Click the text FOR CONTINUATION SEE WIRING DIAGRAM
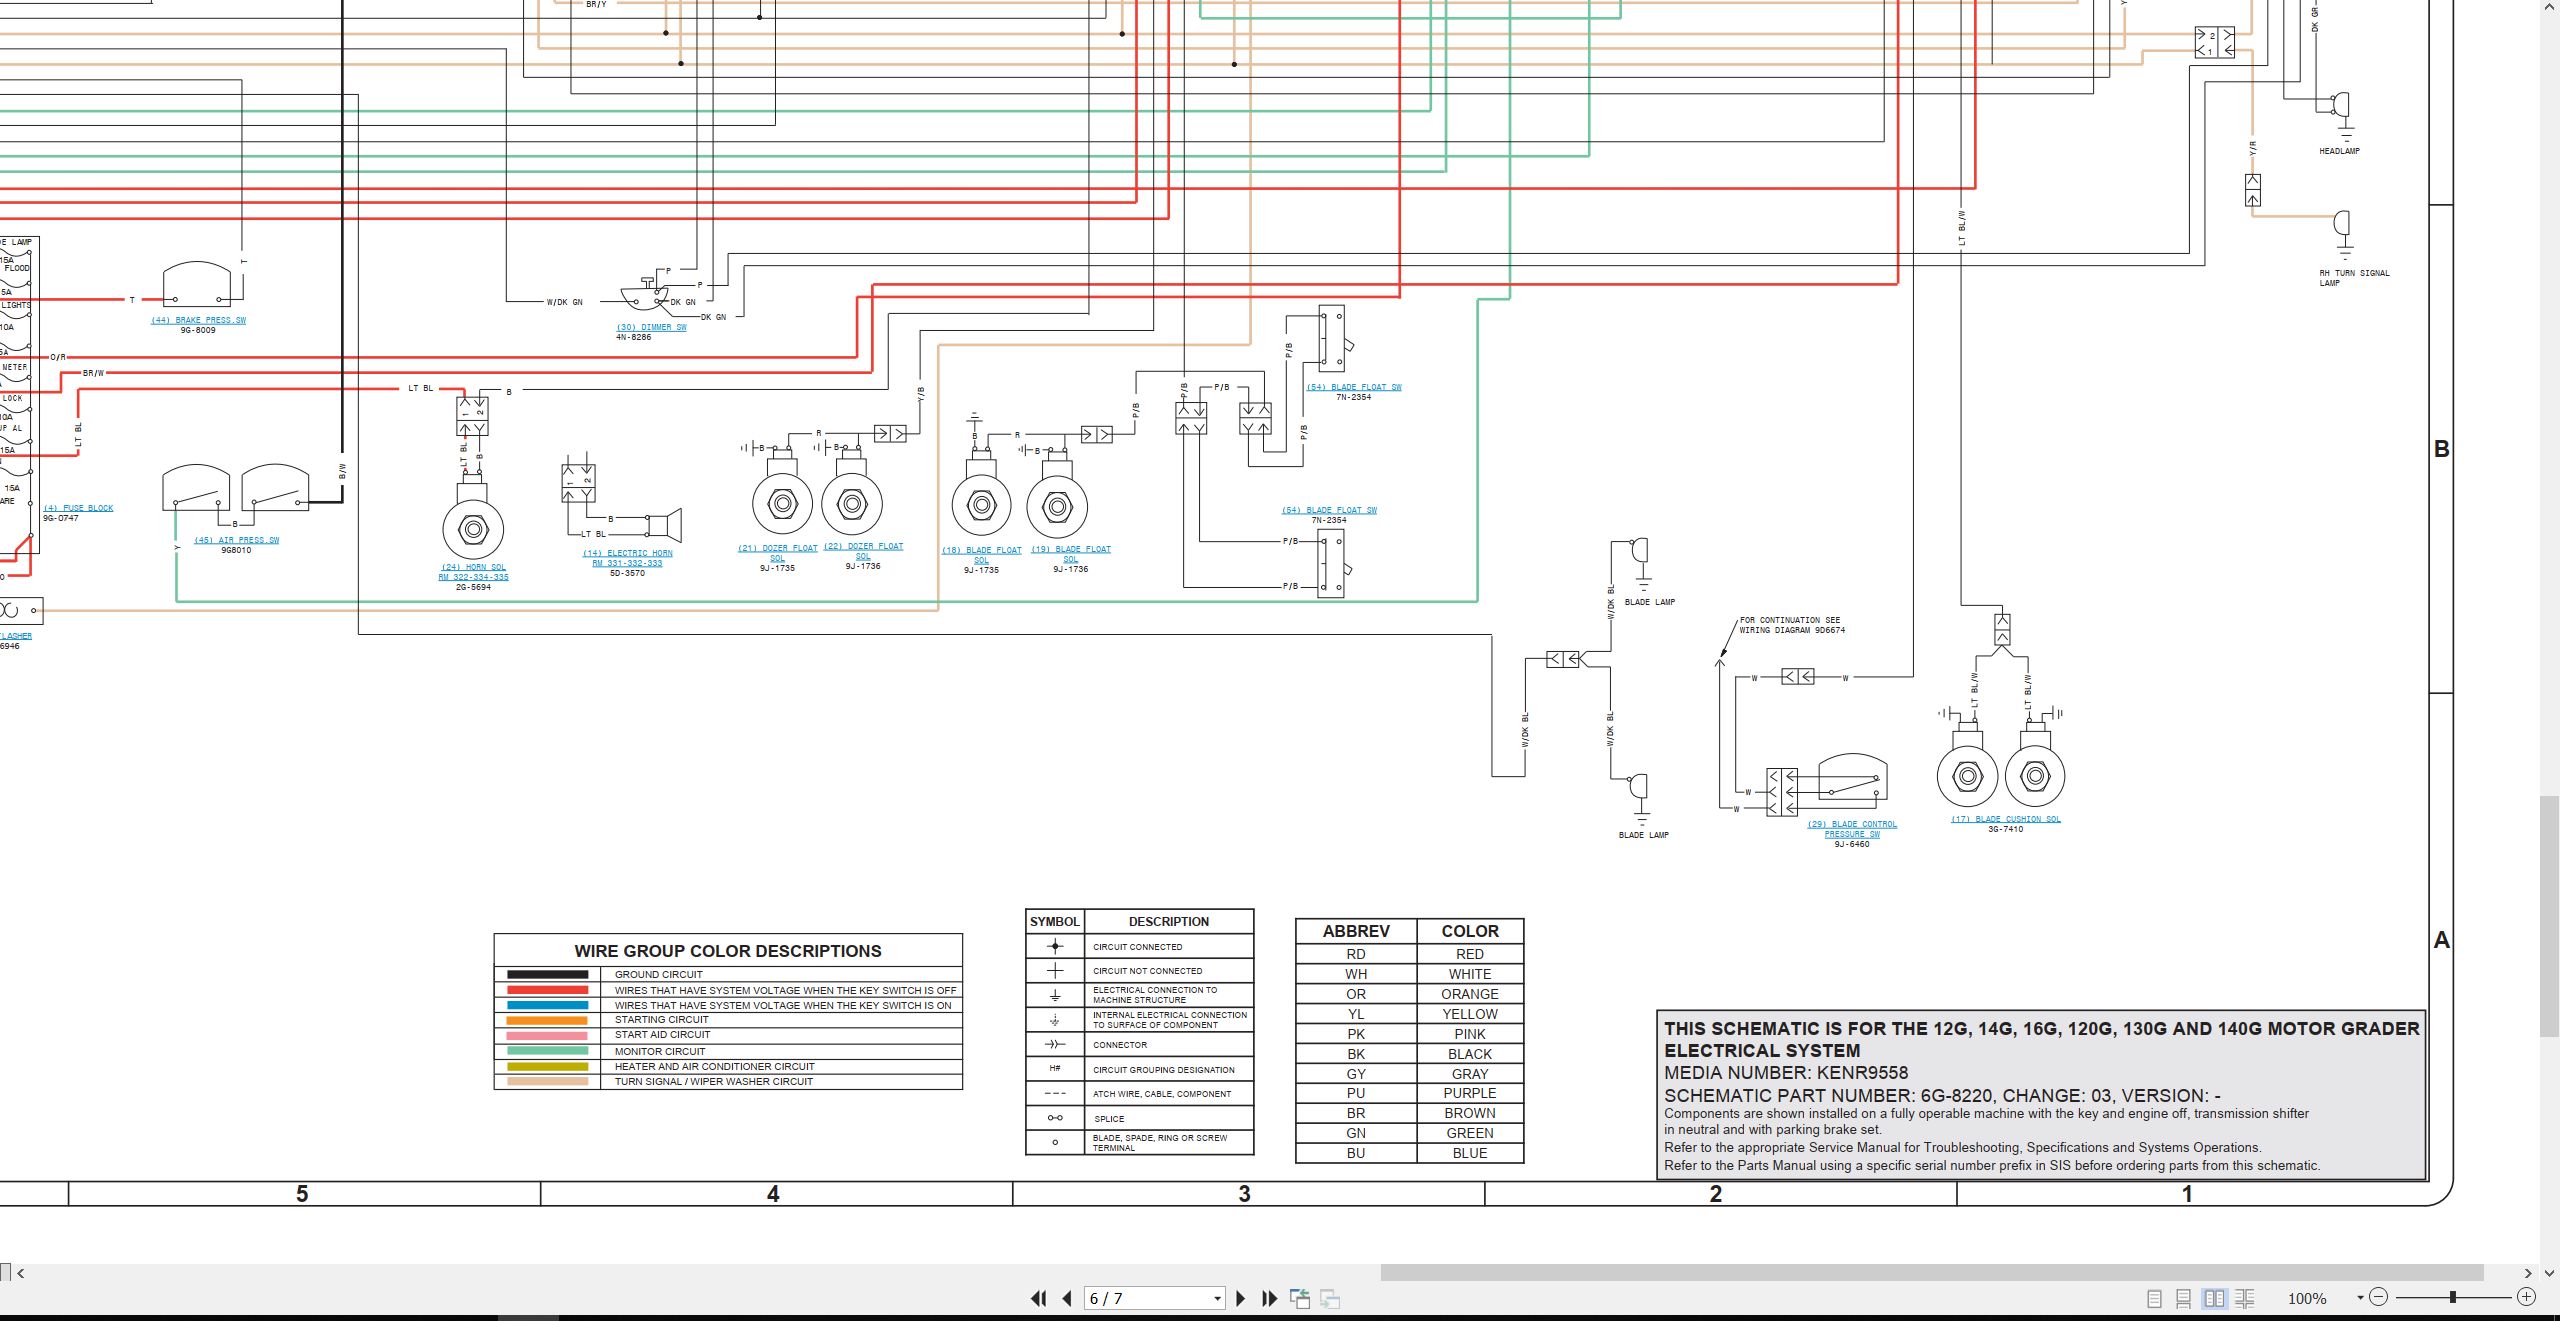2560x1321 pixels. point(1792,625)
